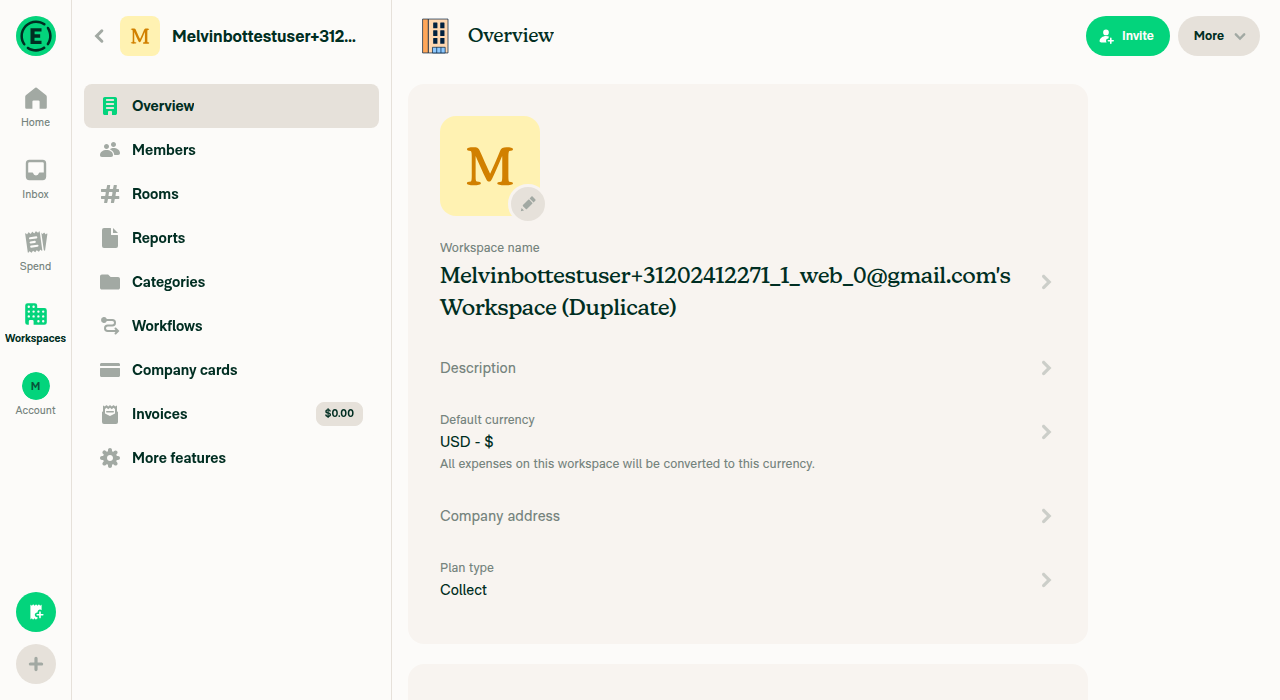Click the $0.00 invoices badge
The image size is (1280, 700).
(x=339, y=413)
